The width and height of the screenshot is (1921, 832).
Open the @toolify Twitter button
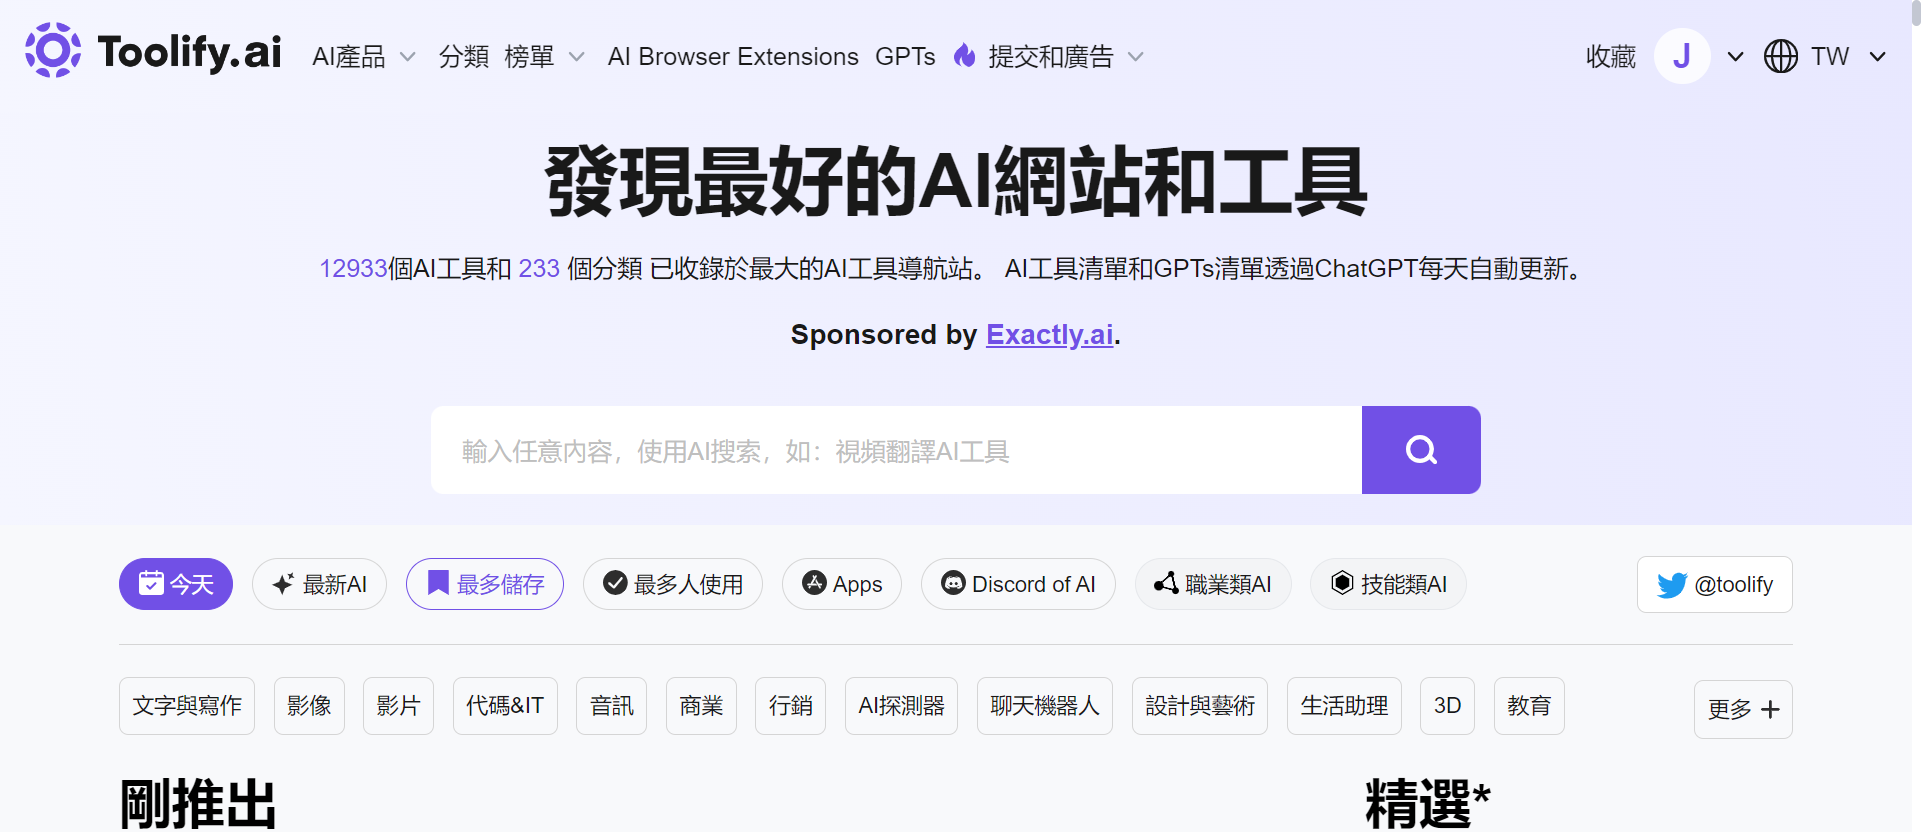[x=1715, y=584]
